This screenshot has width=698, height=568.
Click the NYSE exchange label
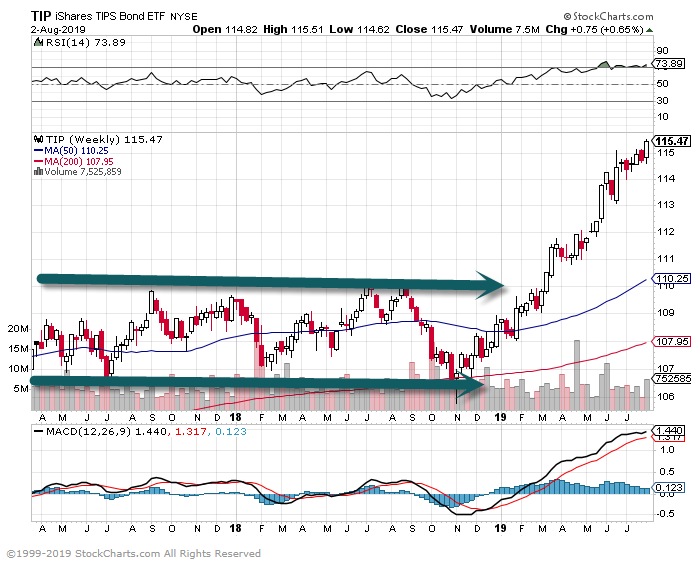pyautogui.click(x=184, y=17)
